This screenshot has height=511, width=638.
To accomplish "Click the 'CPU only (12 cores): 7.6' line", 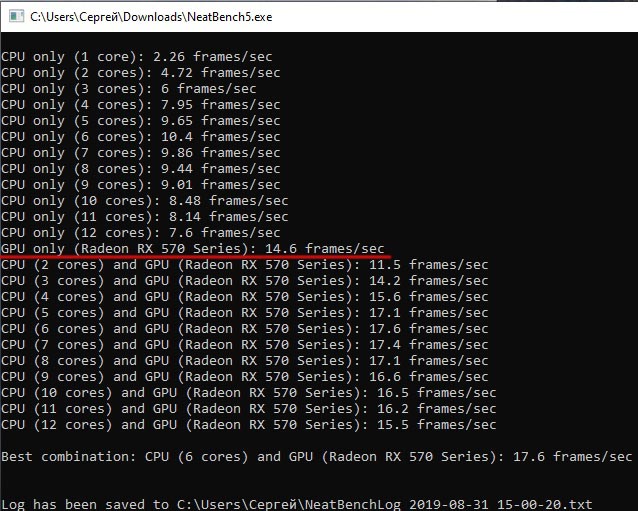I will (141, 233).
